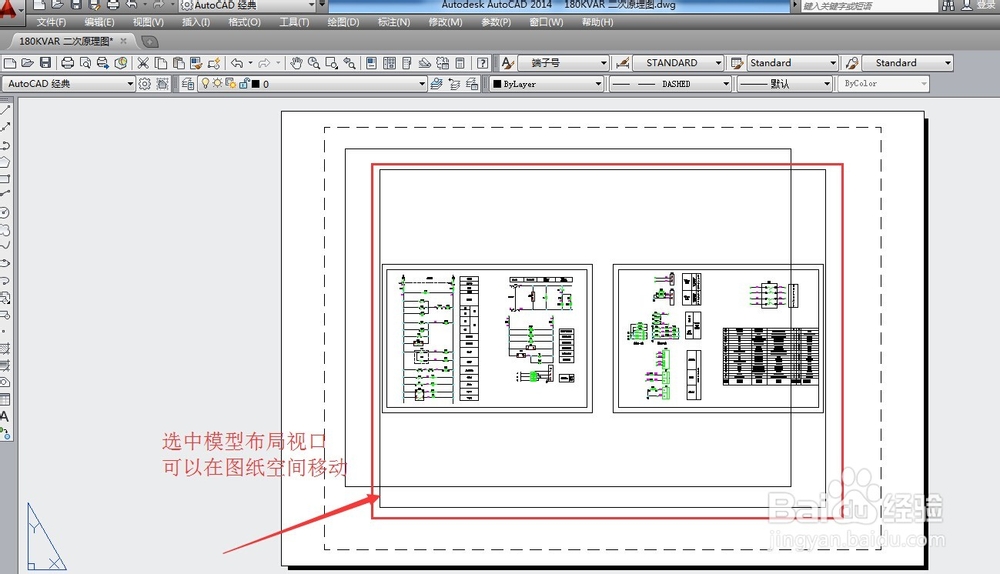Click the Match Properties brush icon

pyautogui.click(x=196, y=63)
